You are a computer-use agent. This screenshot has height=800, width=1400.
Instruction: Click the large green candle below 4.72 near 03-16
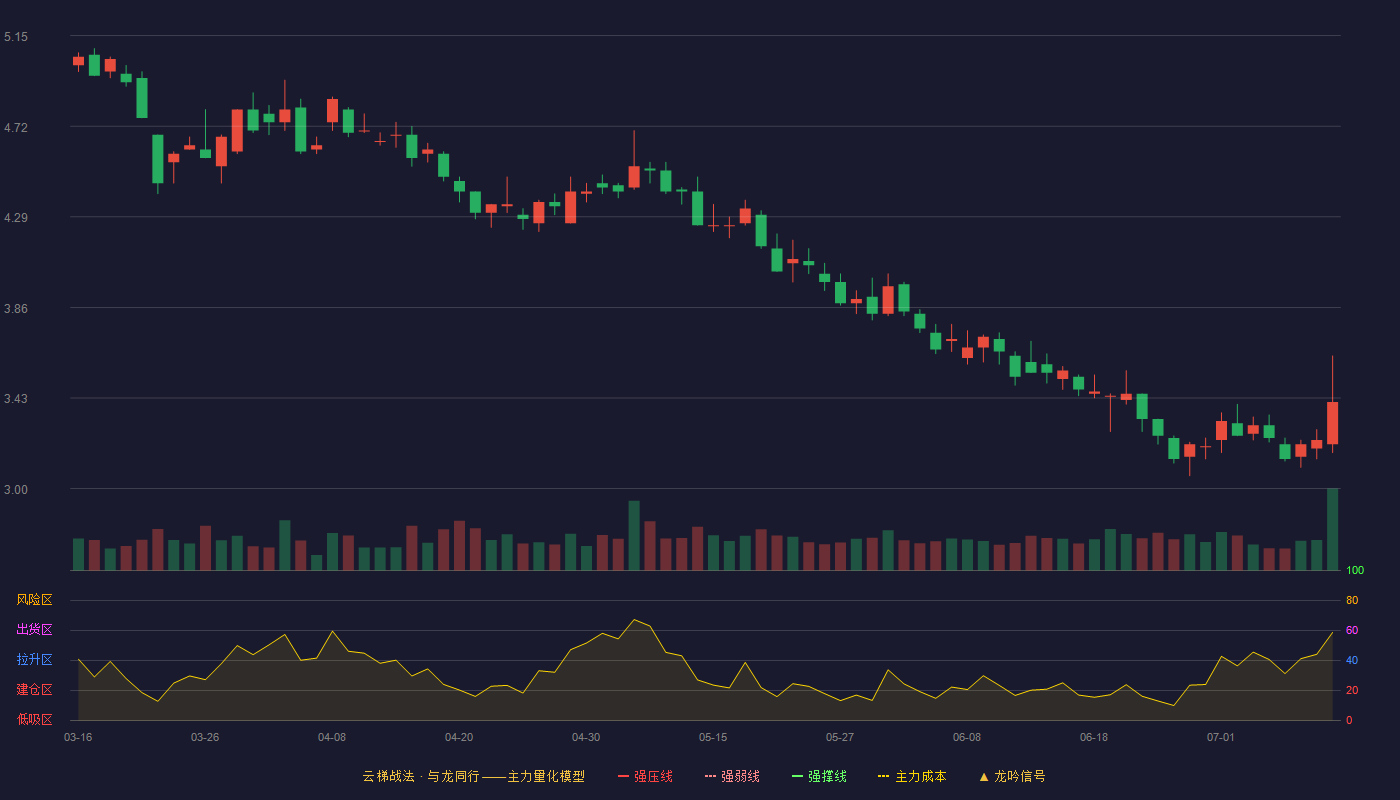click(x=157, y=159)
